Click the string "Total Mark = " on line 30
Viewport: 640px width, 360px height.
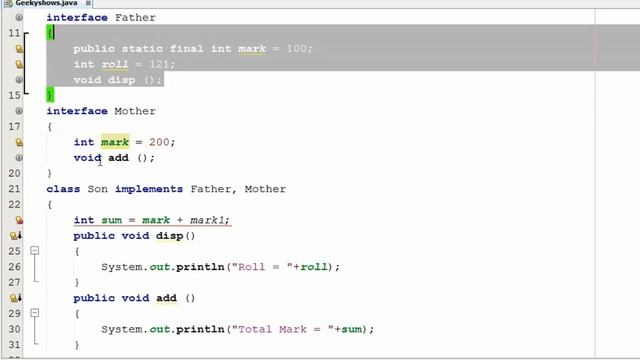click(x=282, y=329)
